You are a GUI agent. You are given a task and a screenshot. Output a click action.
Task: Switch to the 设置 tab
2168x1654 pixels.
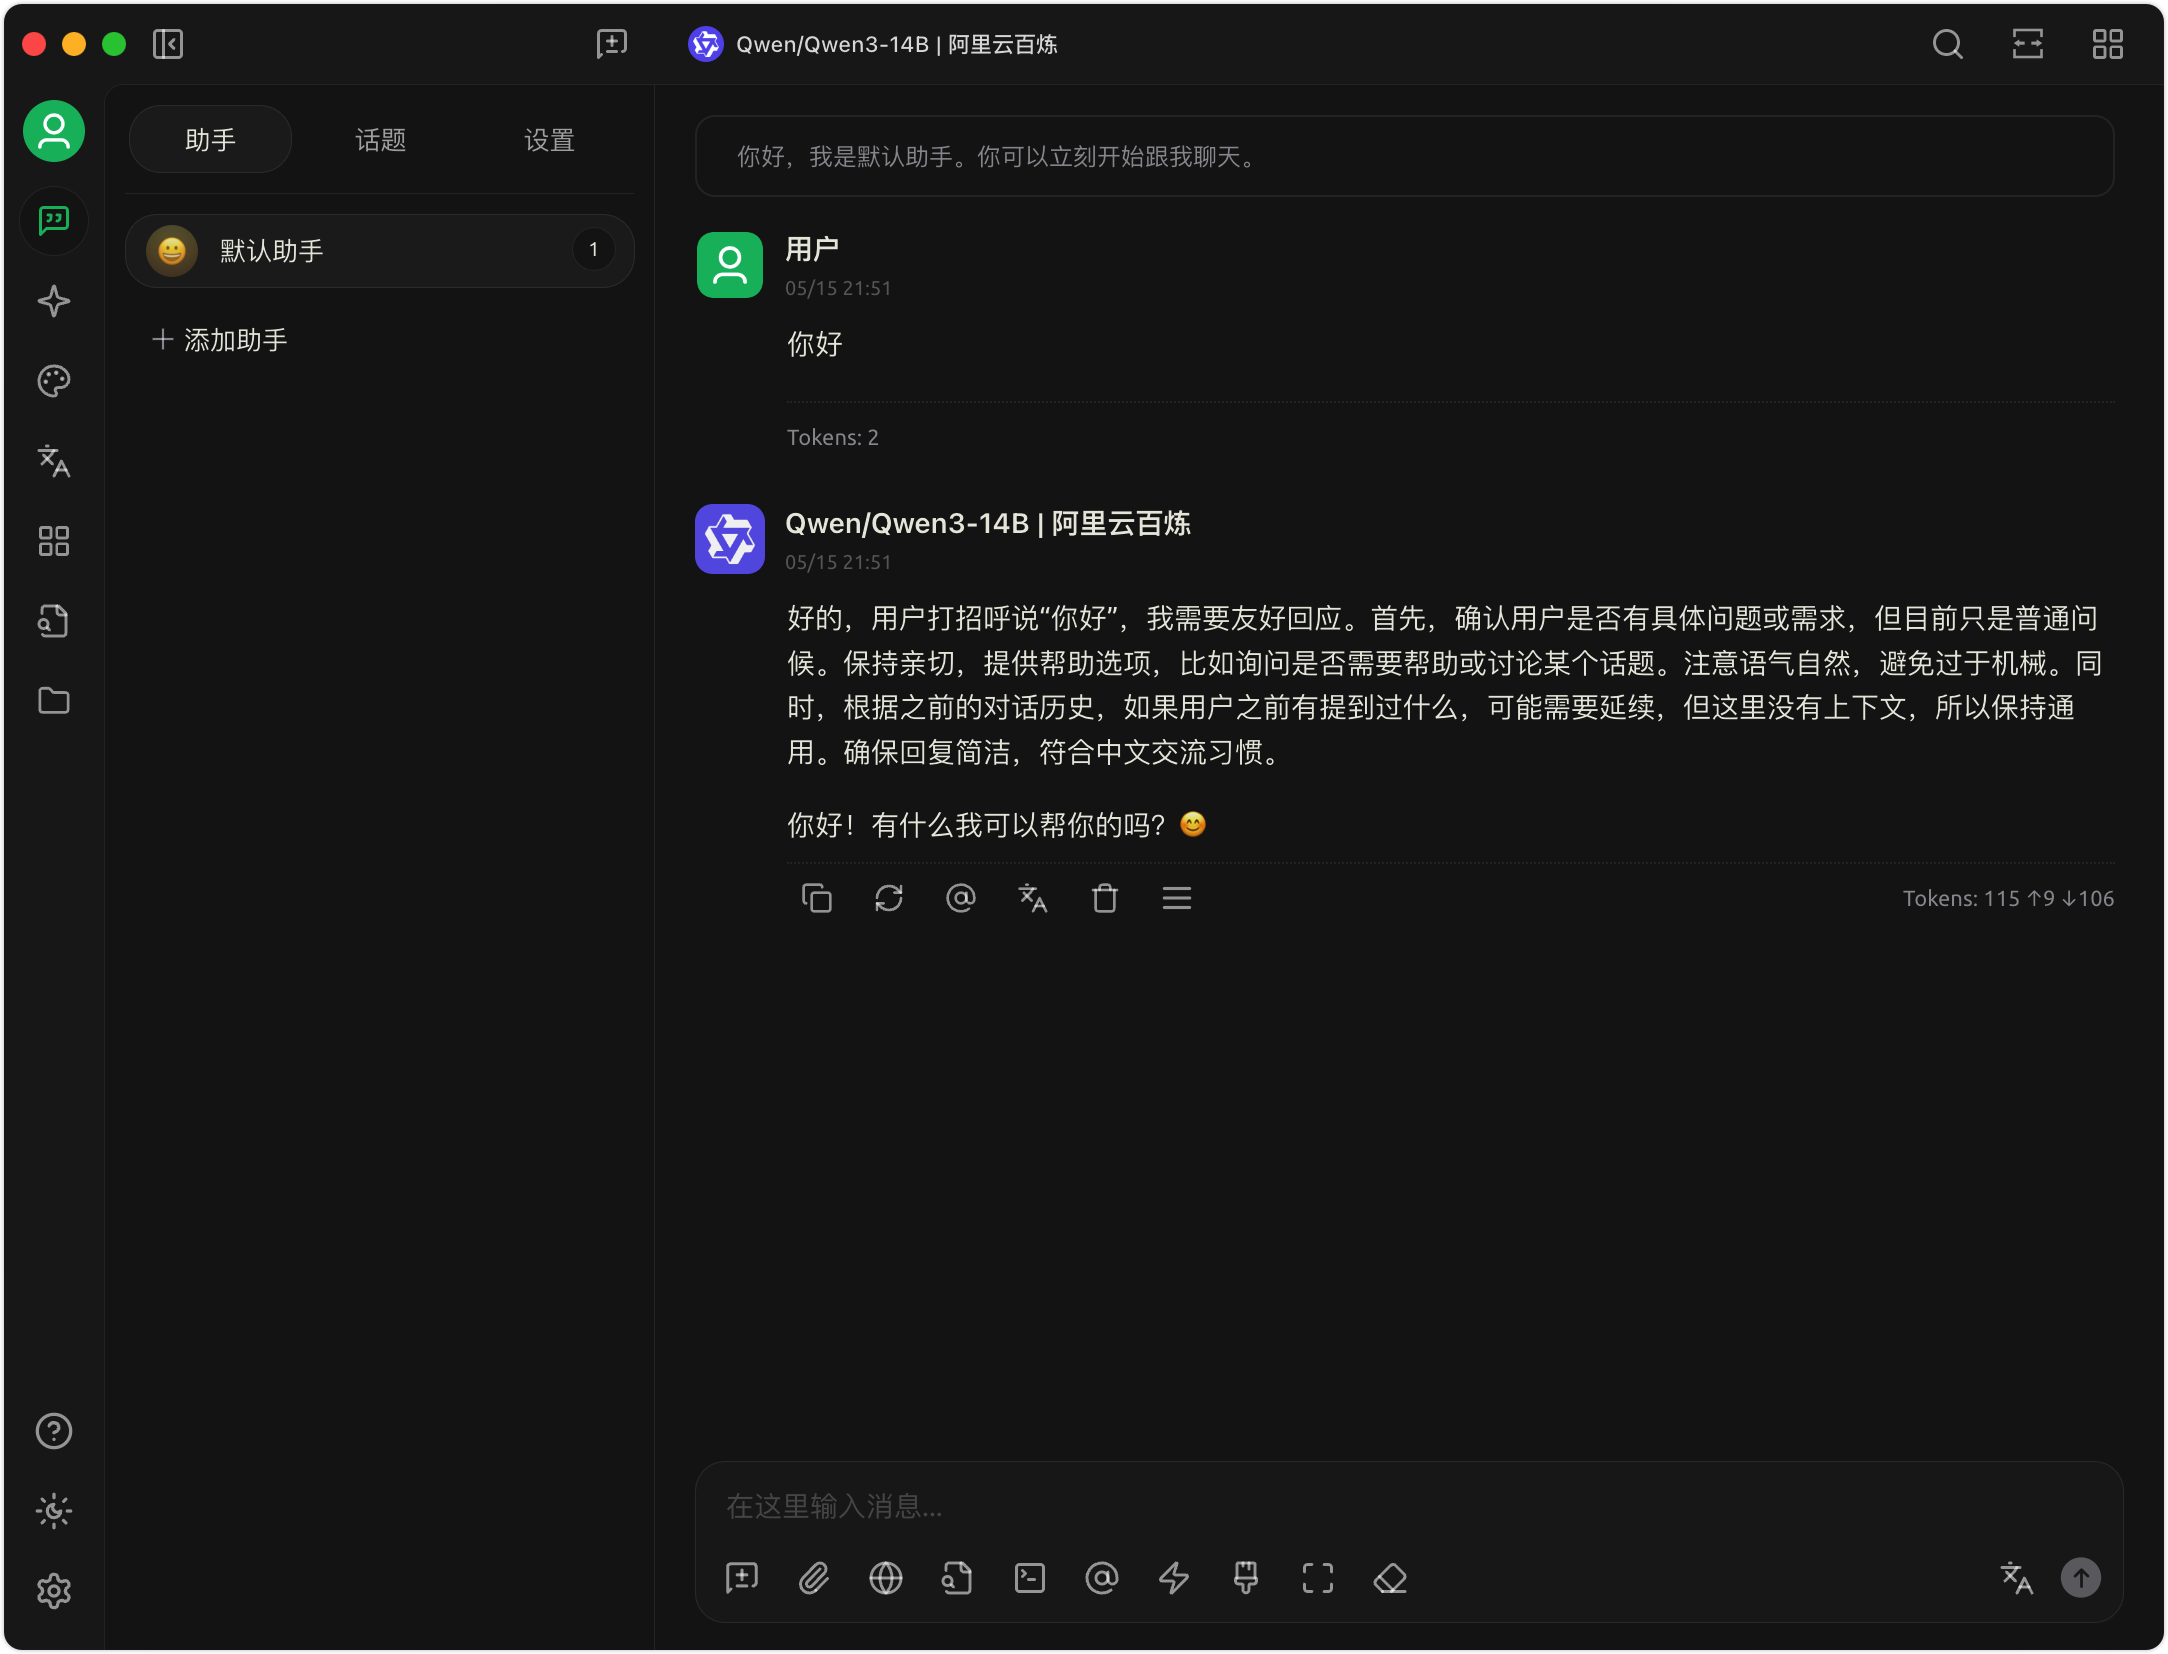tap(549, 140)
